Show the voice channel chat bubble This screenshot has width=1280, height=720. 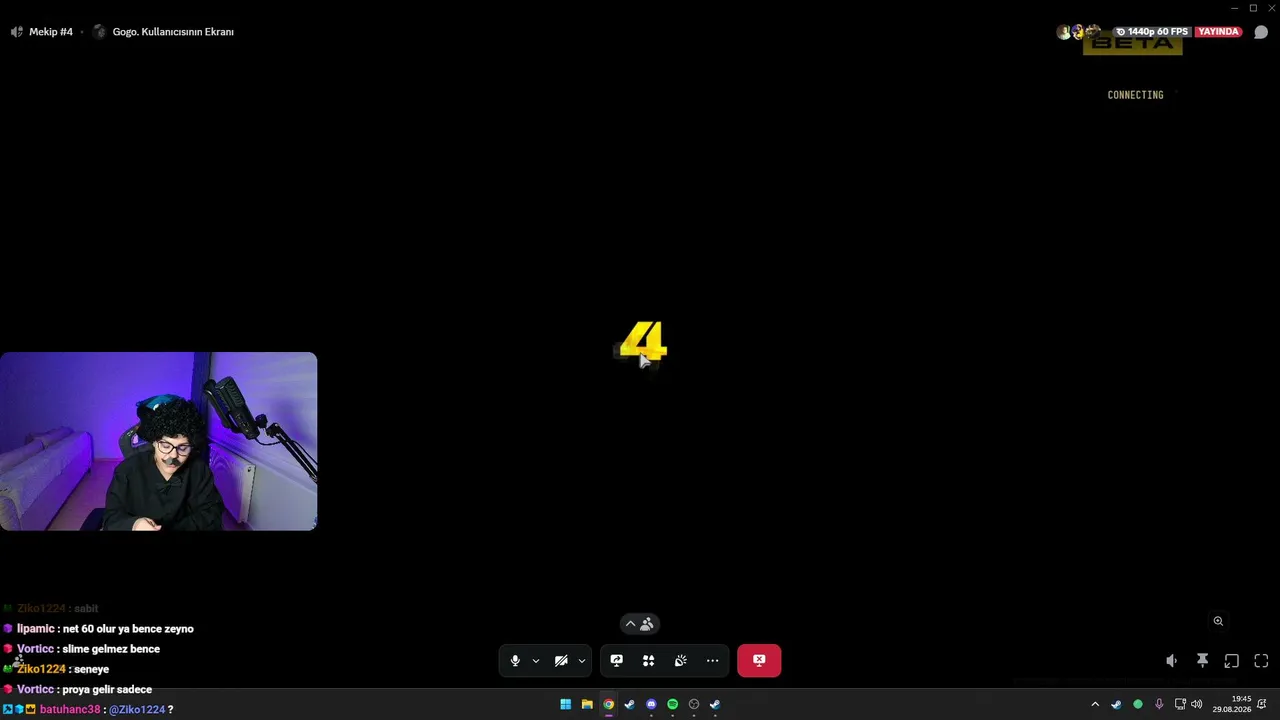[1261, 32]
